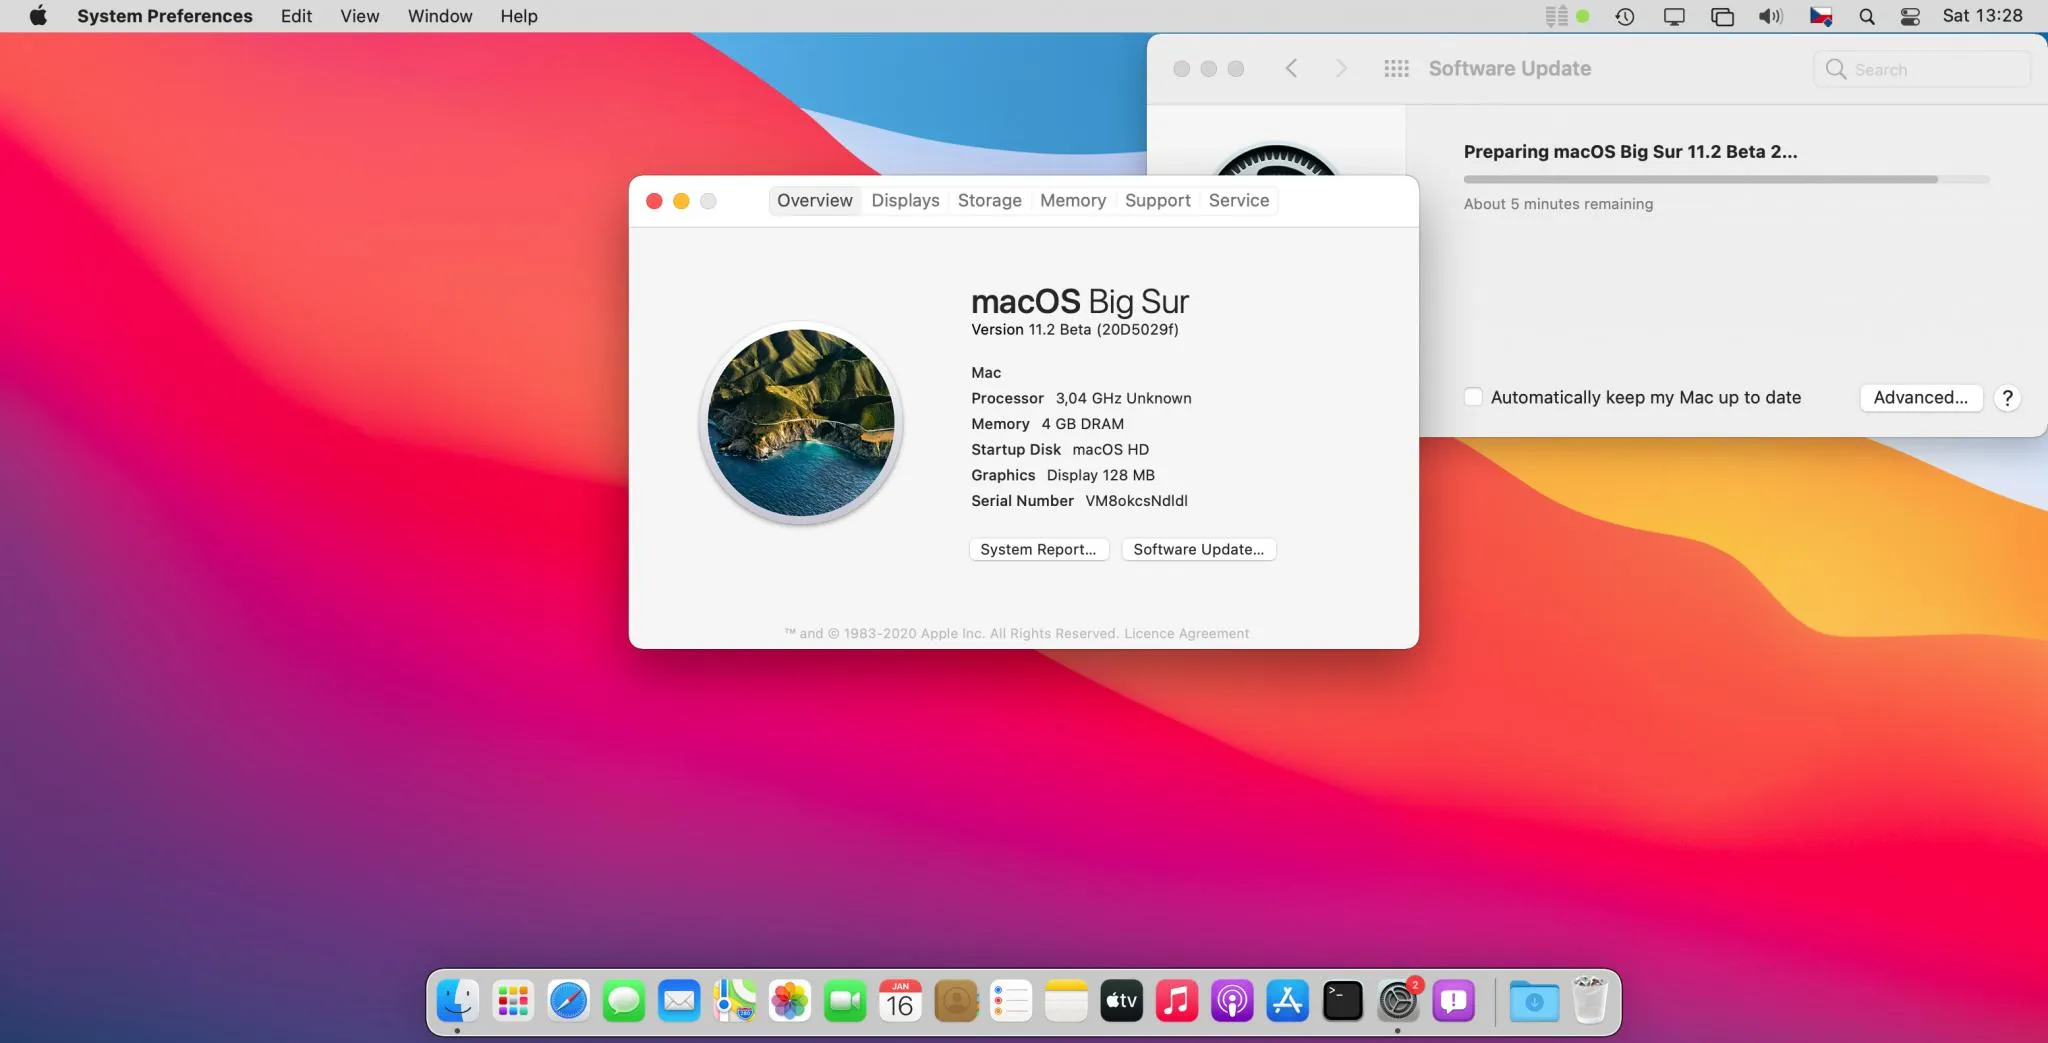2048x1043 pixels.
Task: Focus the Search field in Software Update
Action: pos(1922,69)
